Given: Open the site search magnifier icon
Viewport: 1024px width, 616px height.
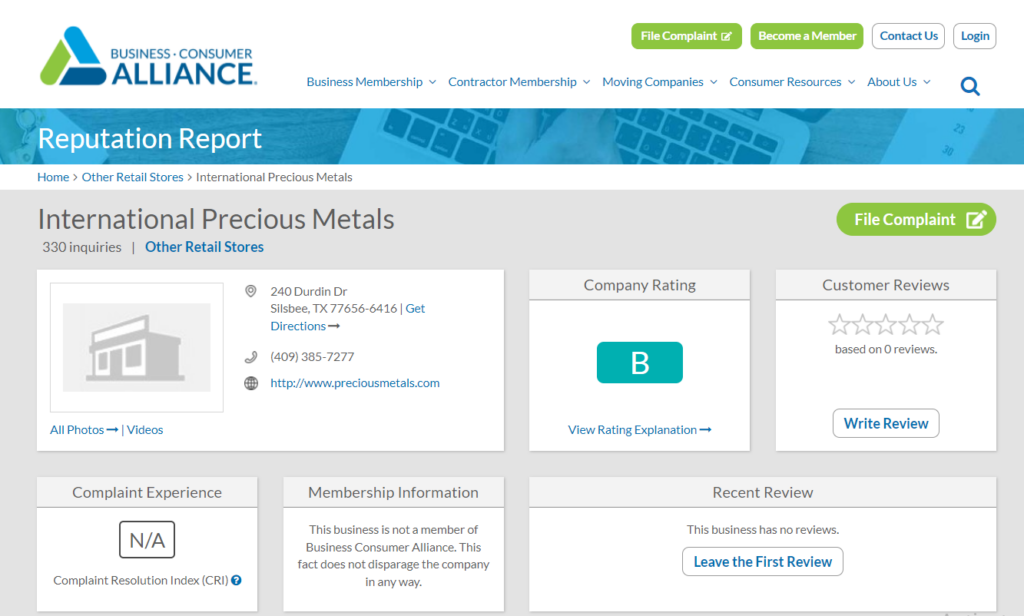Looking at the screenshot, I should 970,86.
